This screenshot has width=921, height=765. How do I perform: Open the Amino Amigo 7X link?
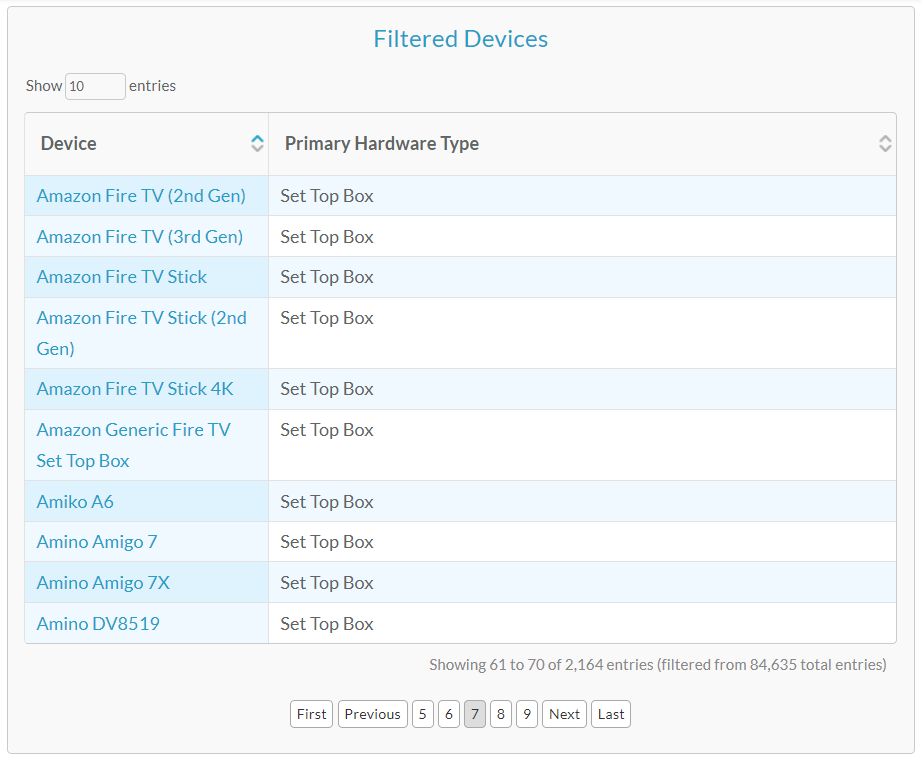(x=103, y=583)
